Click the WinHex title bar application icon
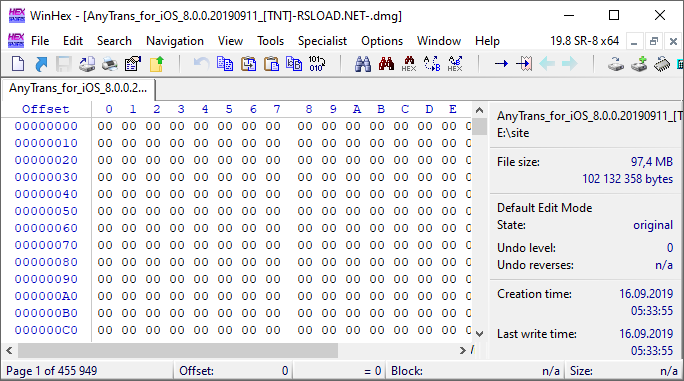Screen dimensions: 684x381 coord(17,15)
